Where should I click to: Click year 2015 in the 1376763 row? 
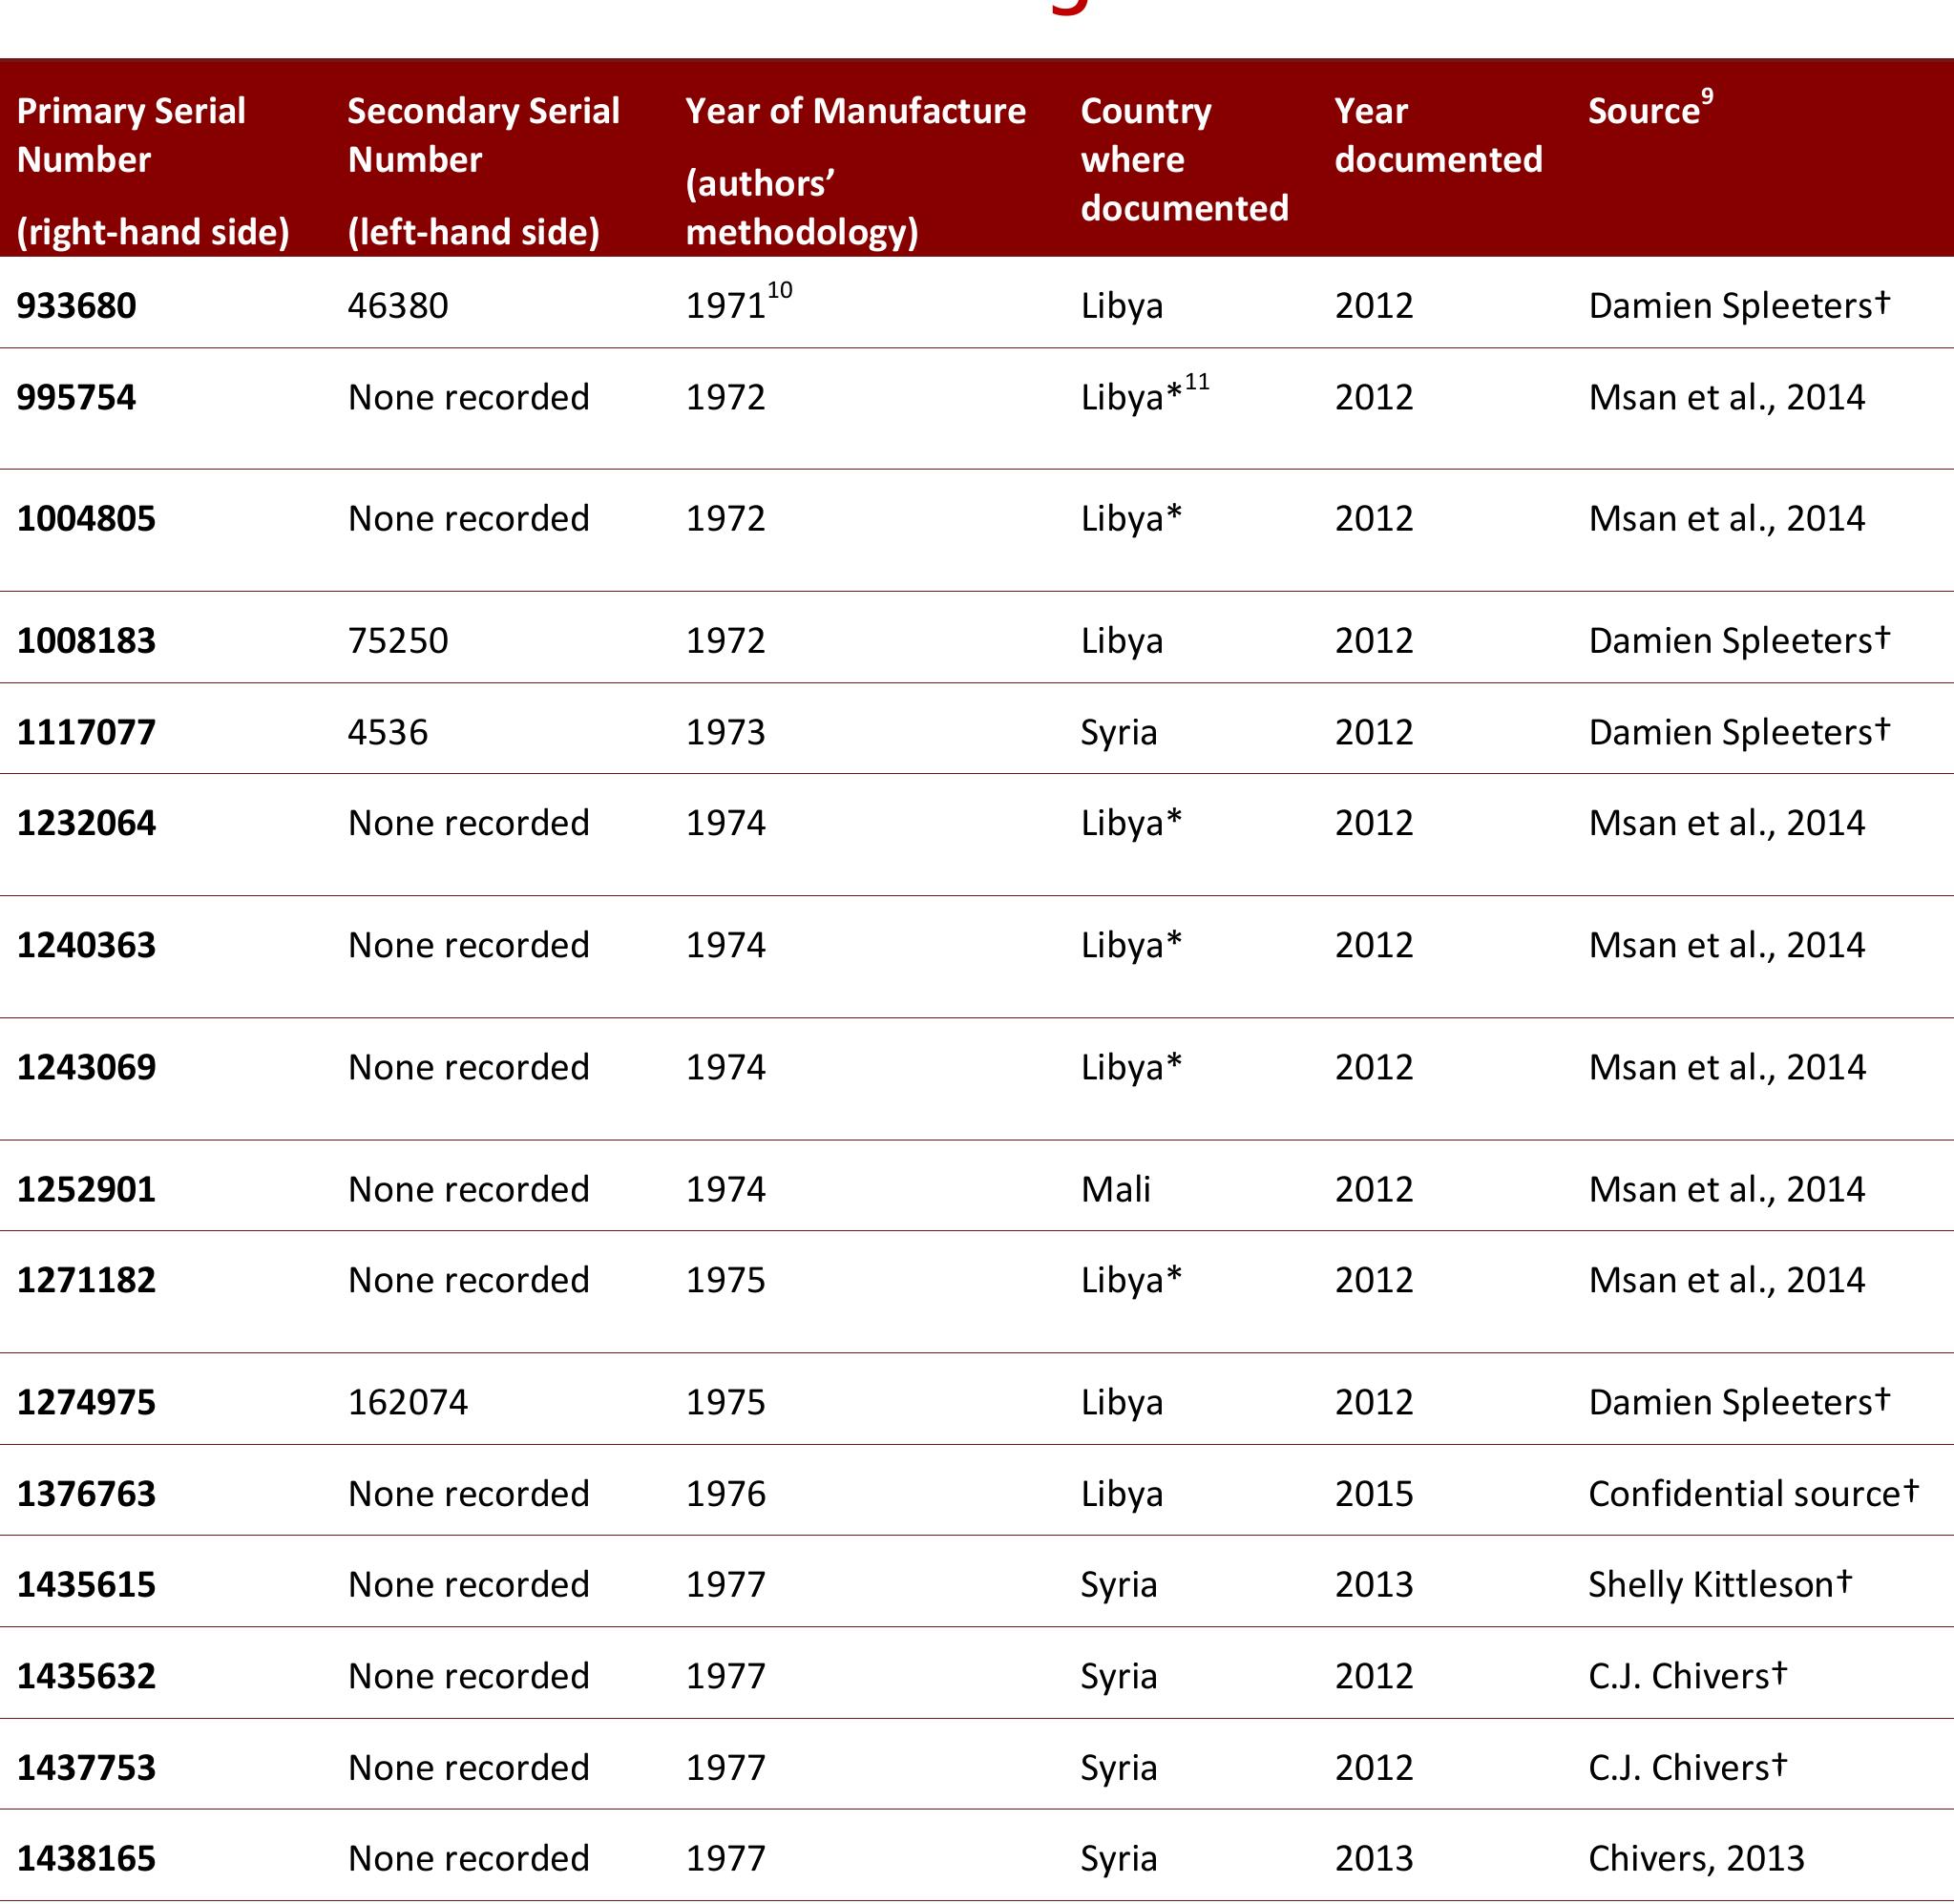[1373, 1494]
